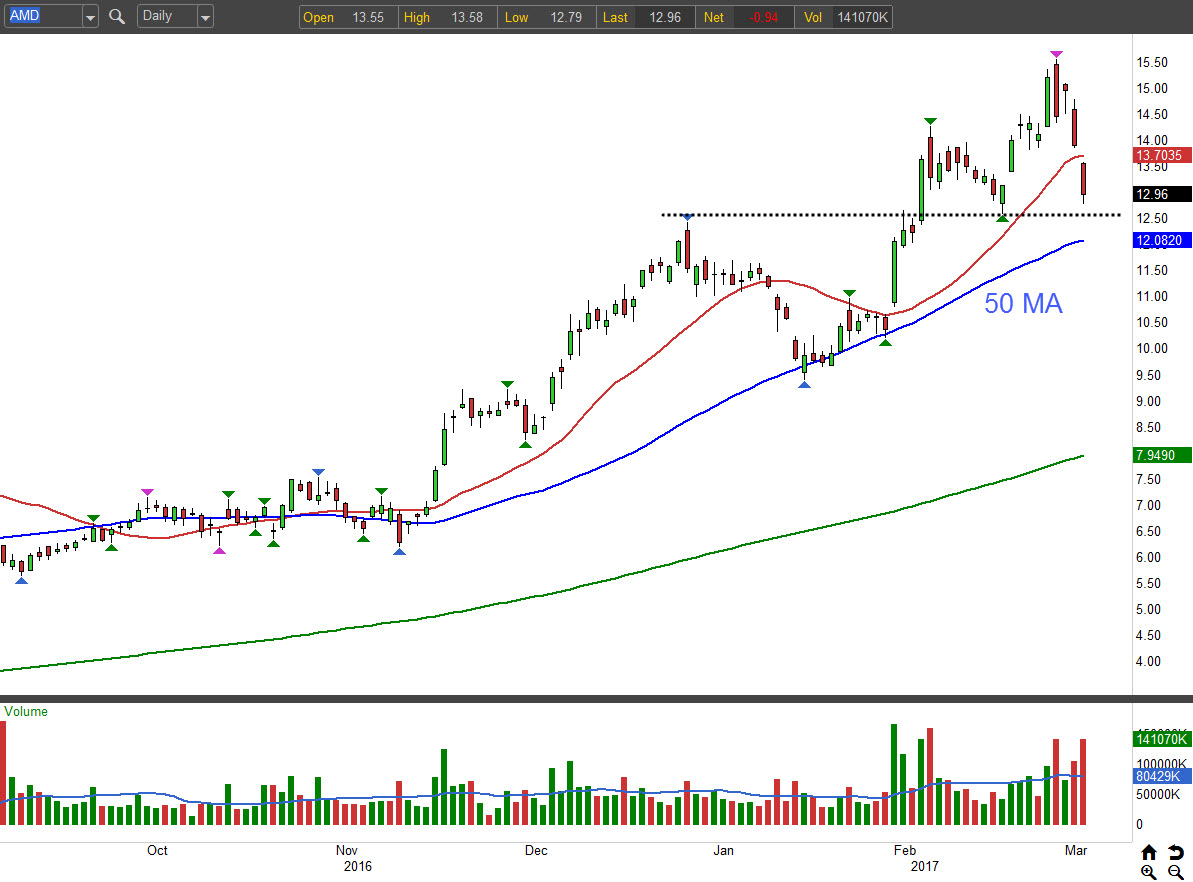Click the zoom out magnifier icon

point(1176,872)
